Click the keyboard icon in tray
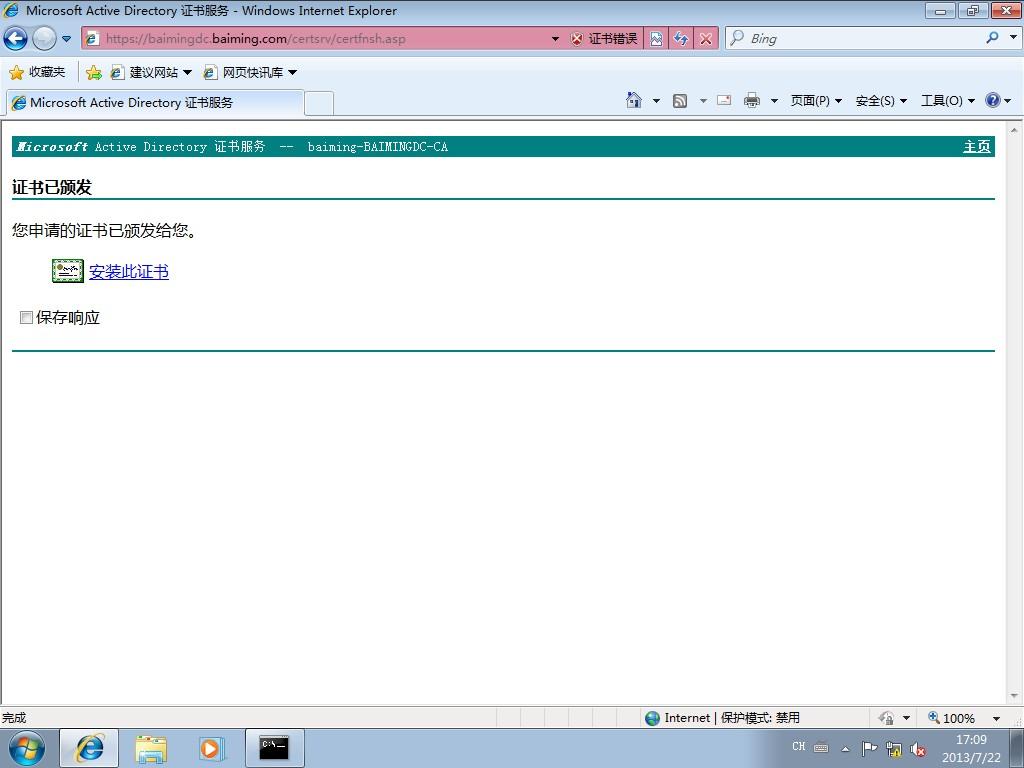The height and width of the screenshot is (768, 1024). tap(822, 747)
